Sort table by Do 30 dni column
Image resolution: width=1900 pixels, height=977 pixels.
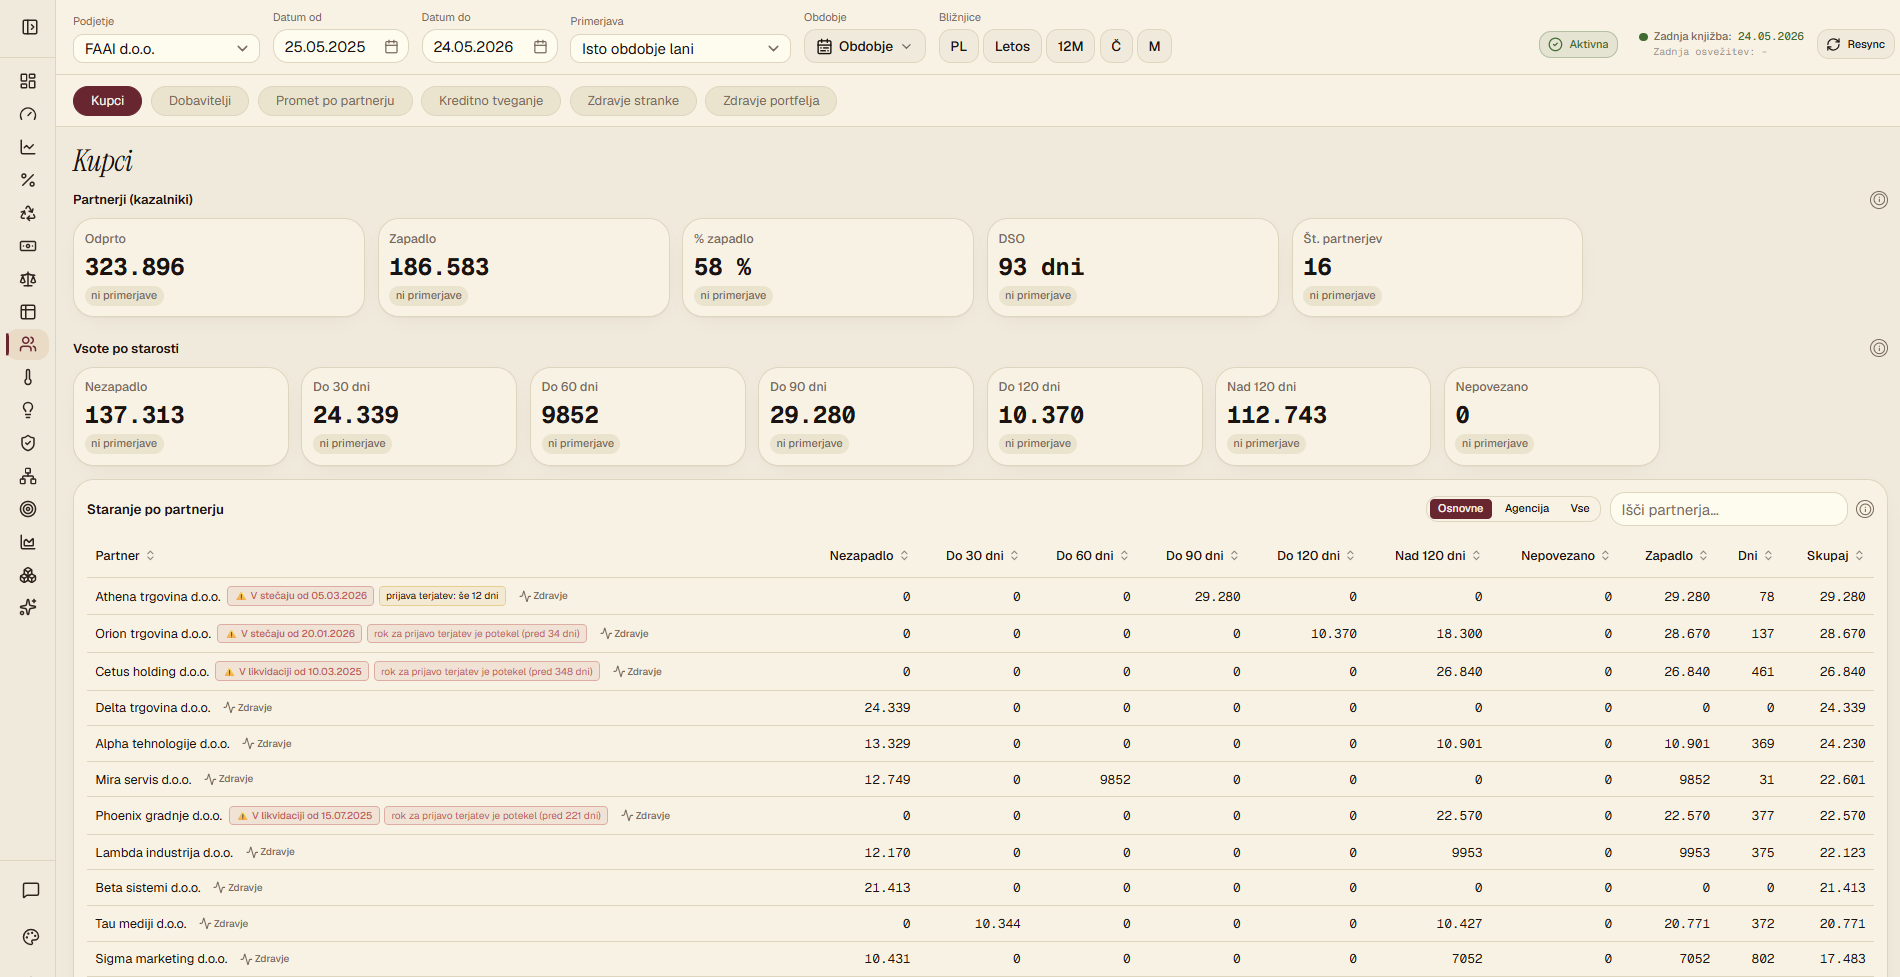click(x=982, y=555)
